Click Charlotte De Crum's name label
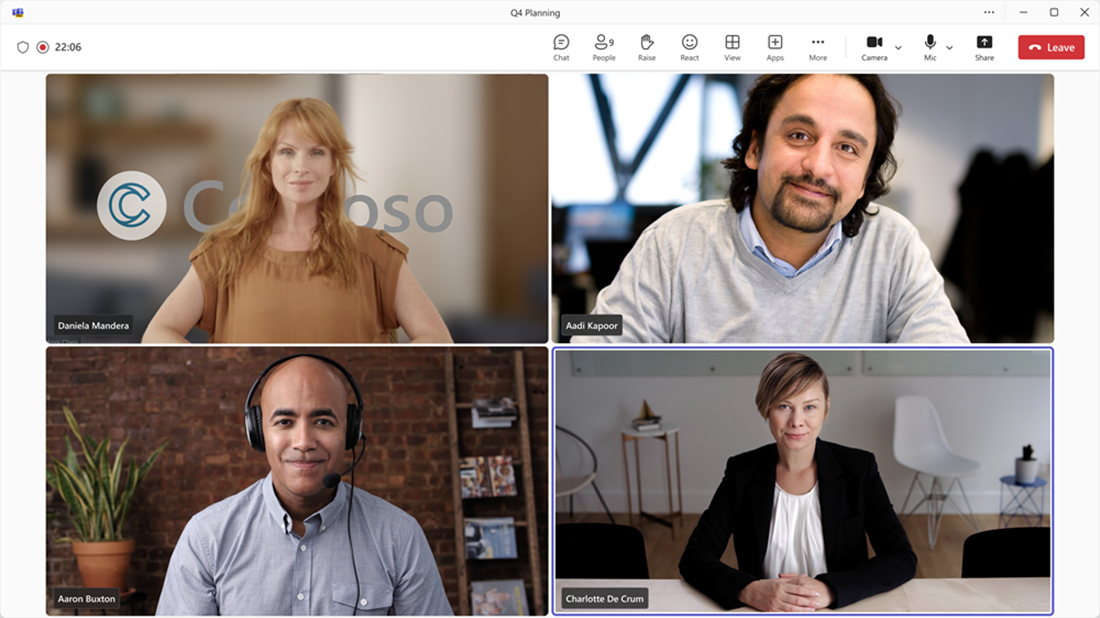Screen dimensions: 1100x618 pyautogui.click(x=604, y=598)
